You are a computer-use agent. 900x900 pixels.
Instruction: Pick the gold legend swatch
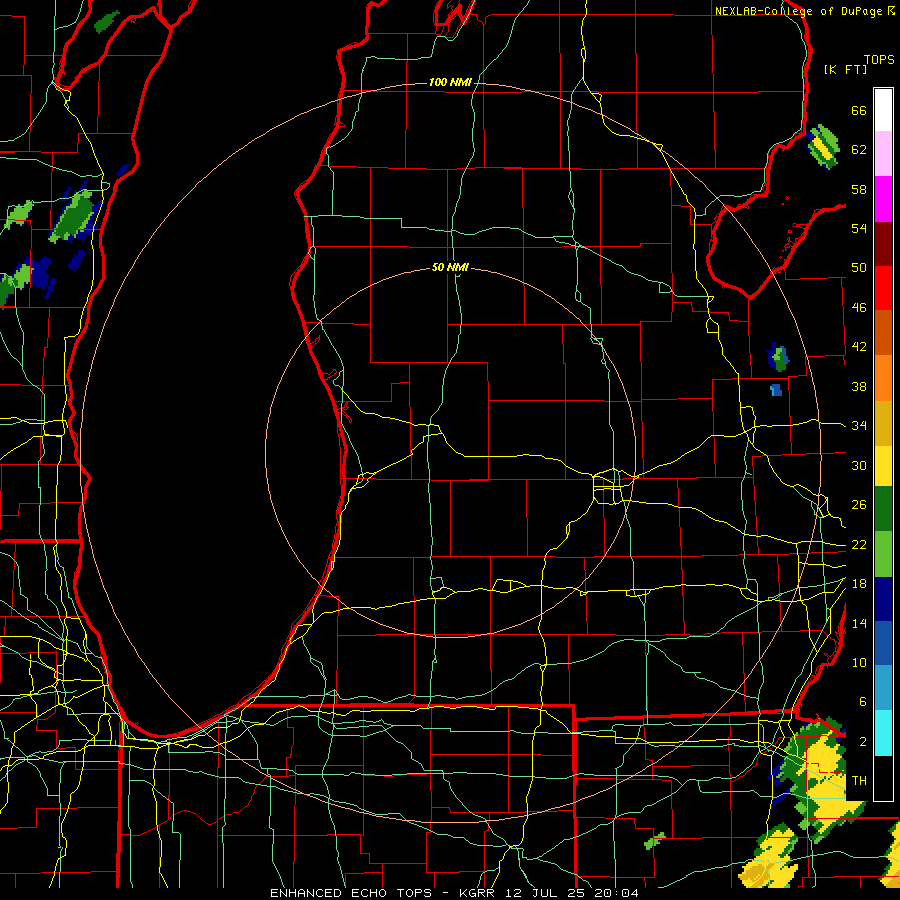pyautogui.click(x=883, y=423)
